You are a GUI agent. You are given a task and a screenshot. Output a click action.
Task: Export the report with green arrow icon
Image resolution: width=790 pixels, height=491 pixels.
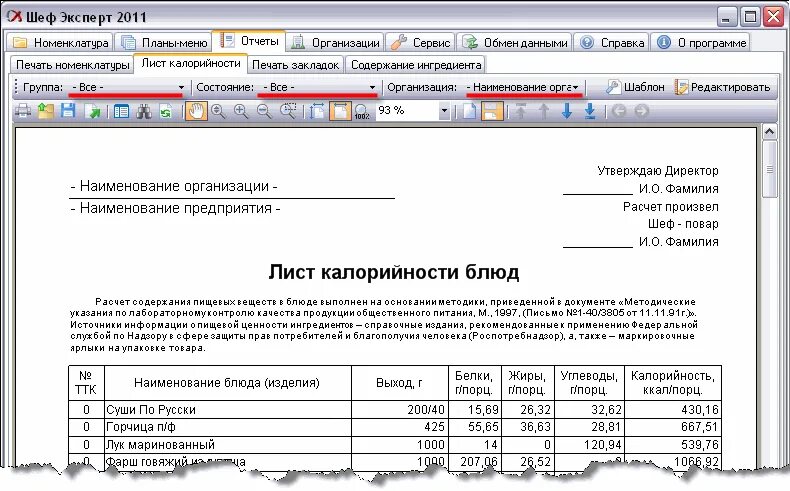[x=93, y=111]
